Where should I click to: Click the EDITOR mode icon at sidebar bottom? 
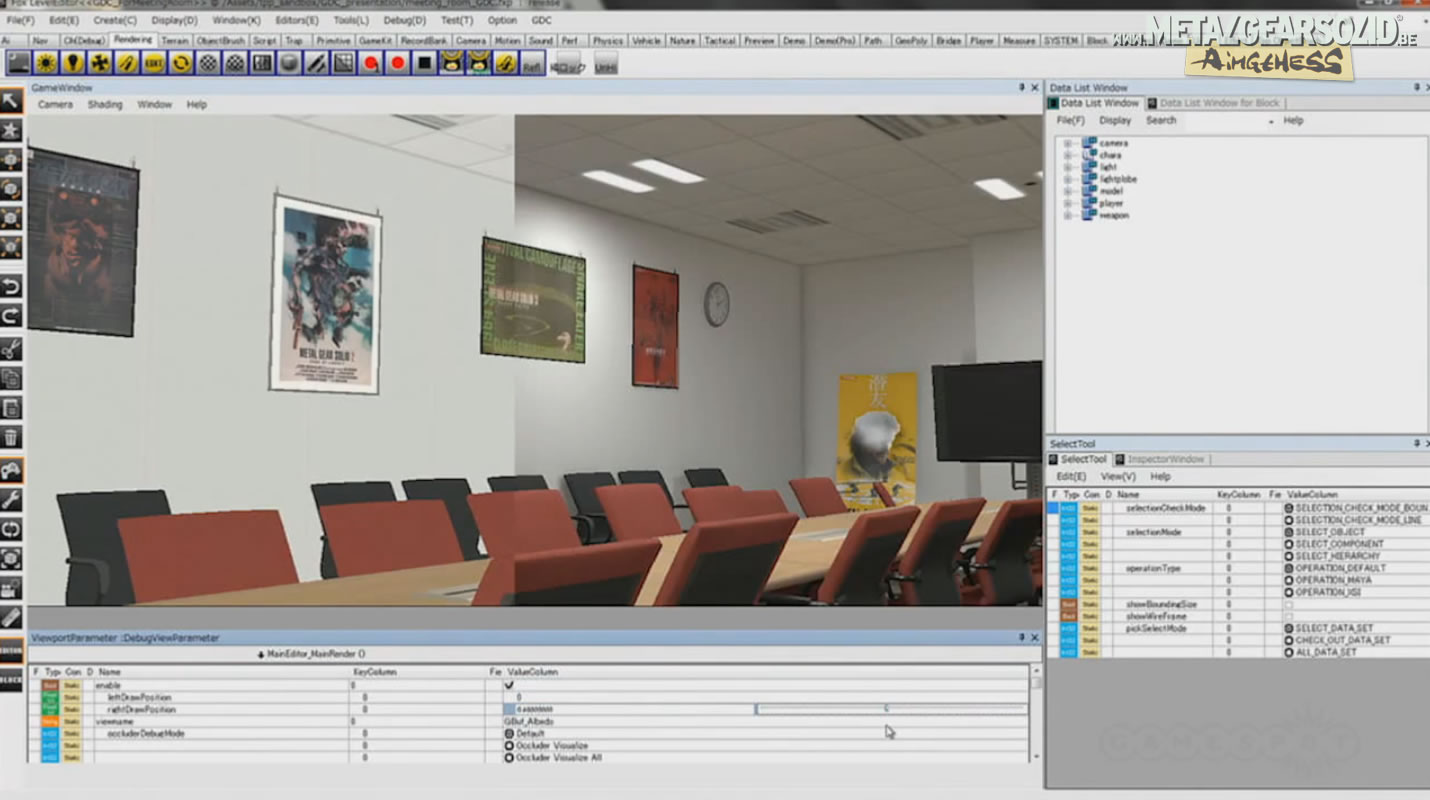pos(11,651)
